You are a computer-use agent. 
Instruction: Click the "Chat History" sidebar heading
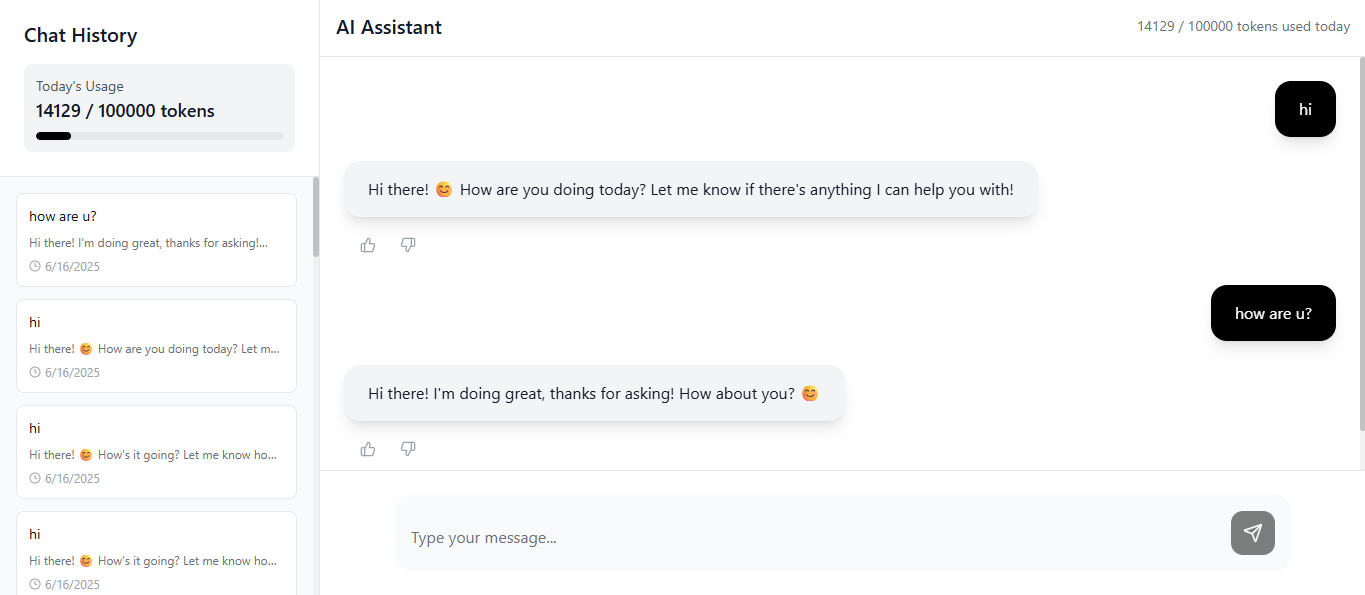click(80, 36)
